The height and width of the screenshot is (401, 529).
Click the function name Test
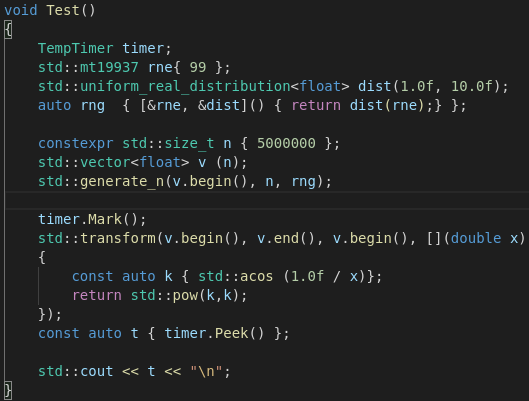[x=63, y=10]
